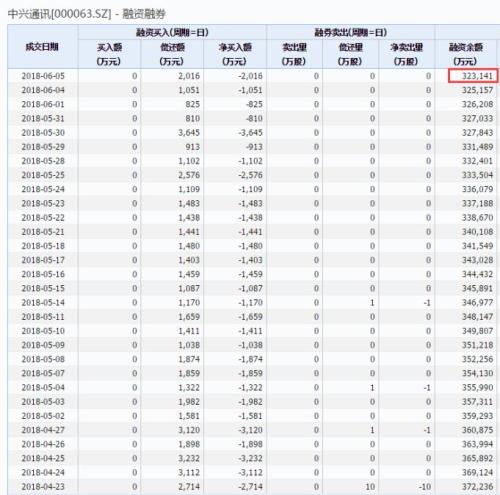This screenshot has height=495, width=500.
Task: Click the 融资余额(万元) column header
Action: [x=465, y=54]
